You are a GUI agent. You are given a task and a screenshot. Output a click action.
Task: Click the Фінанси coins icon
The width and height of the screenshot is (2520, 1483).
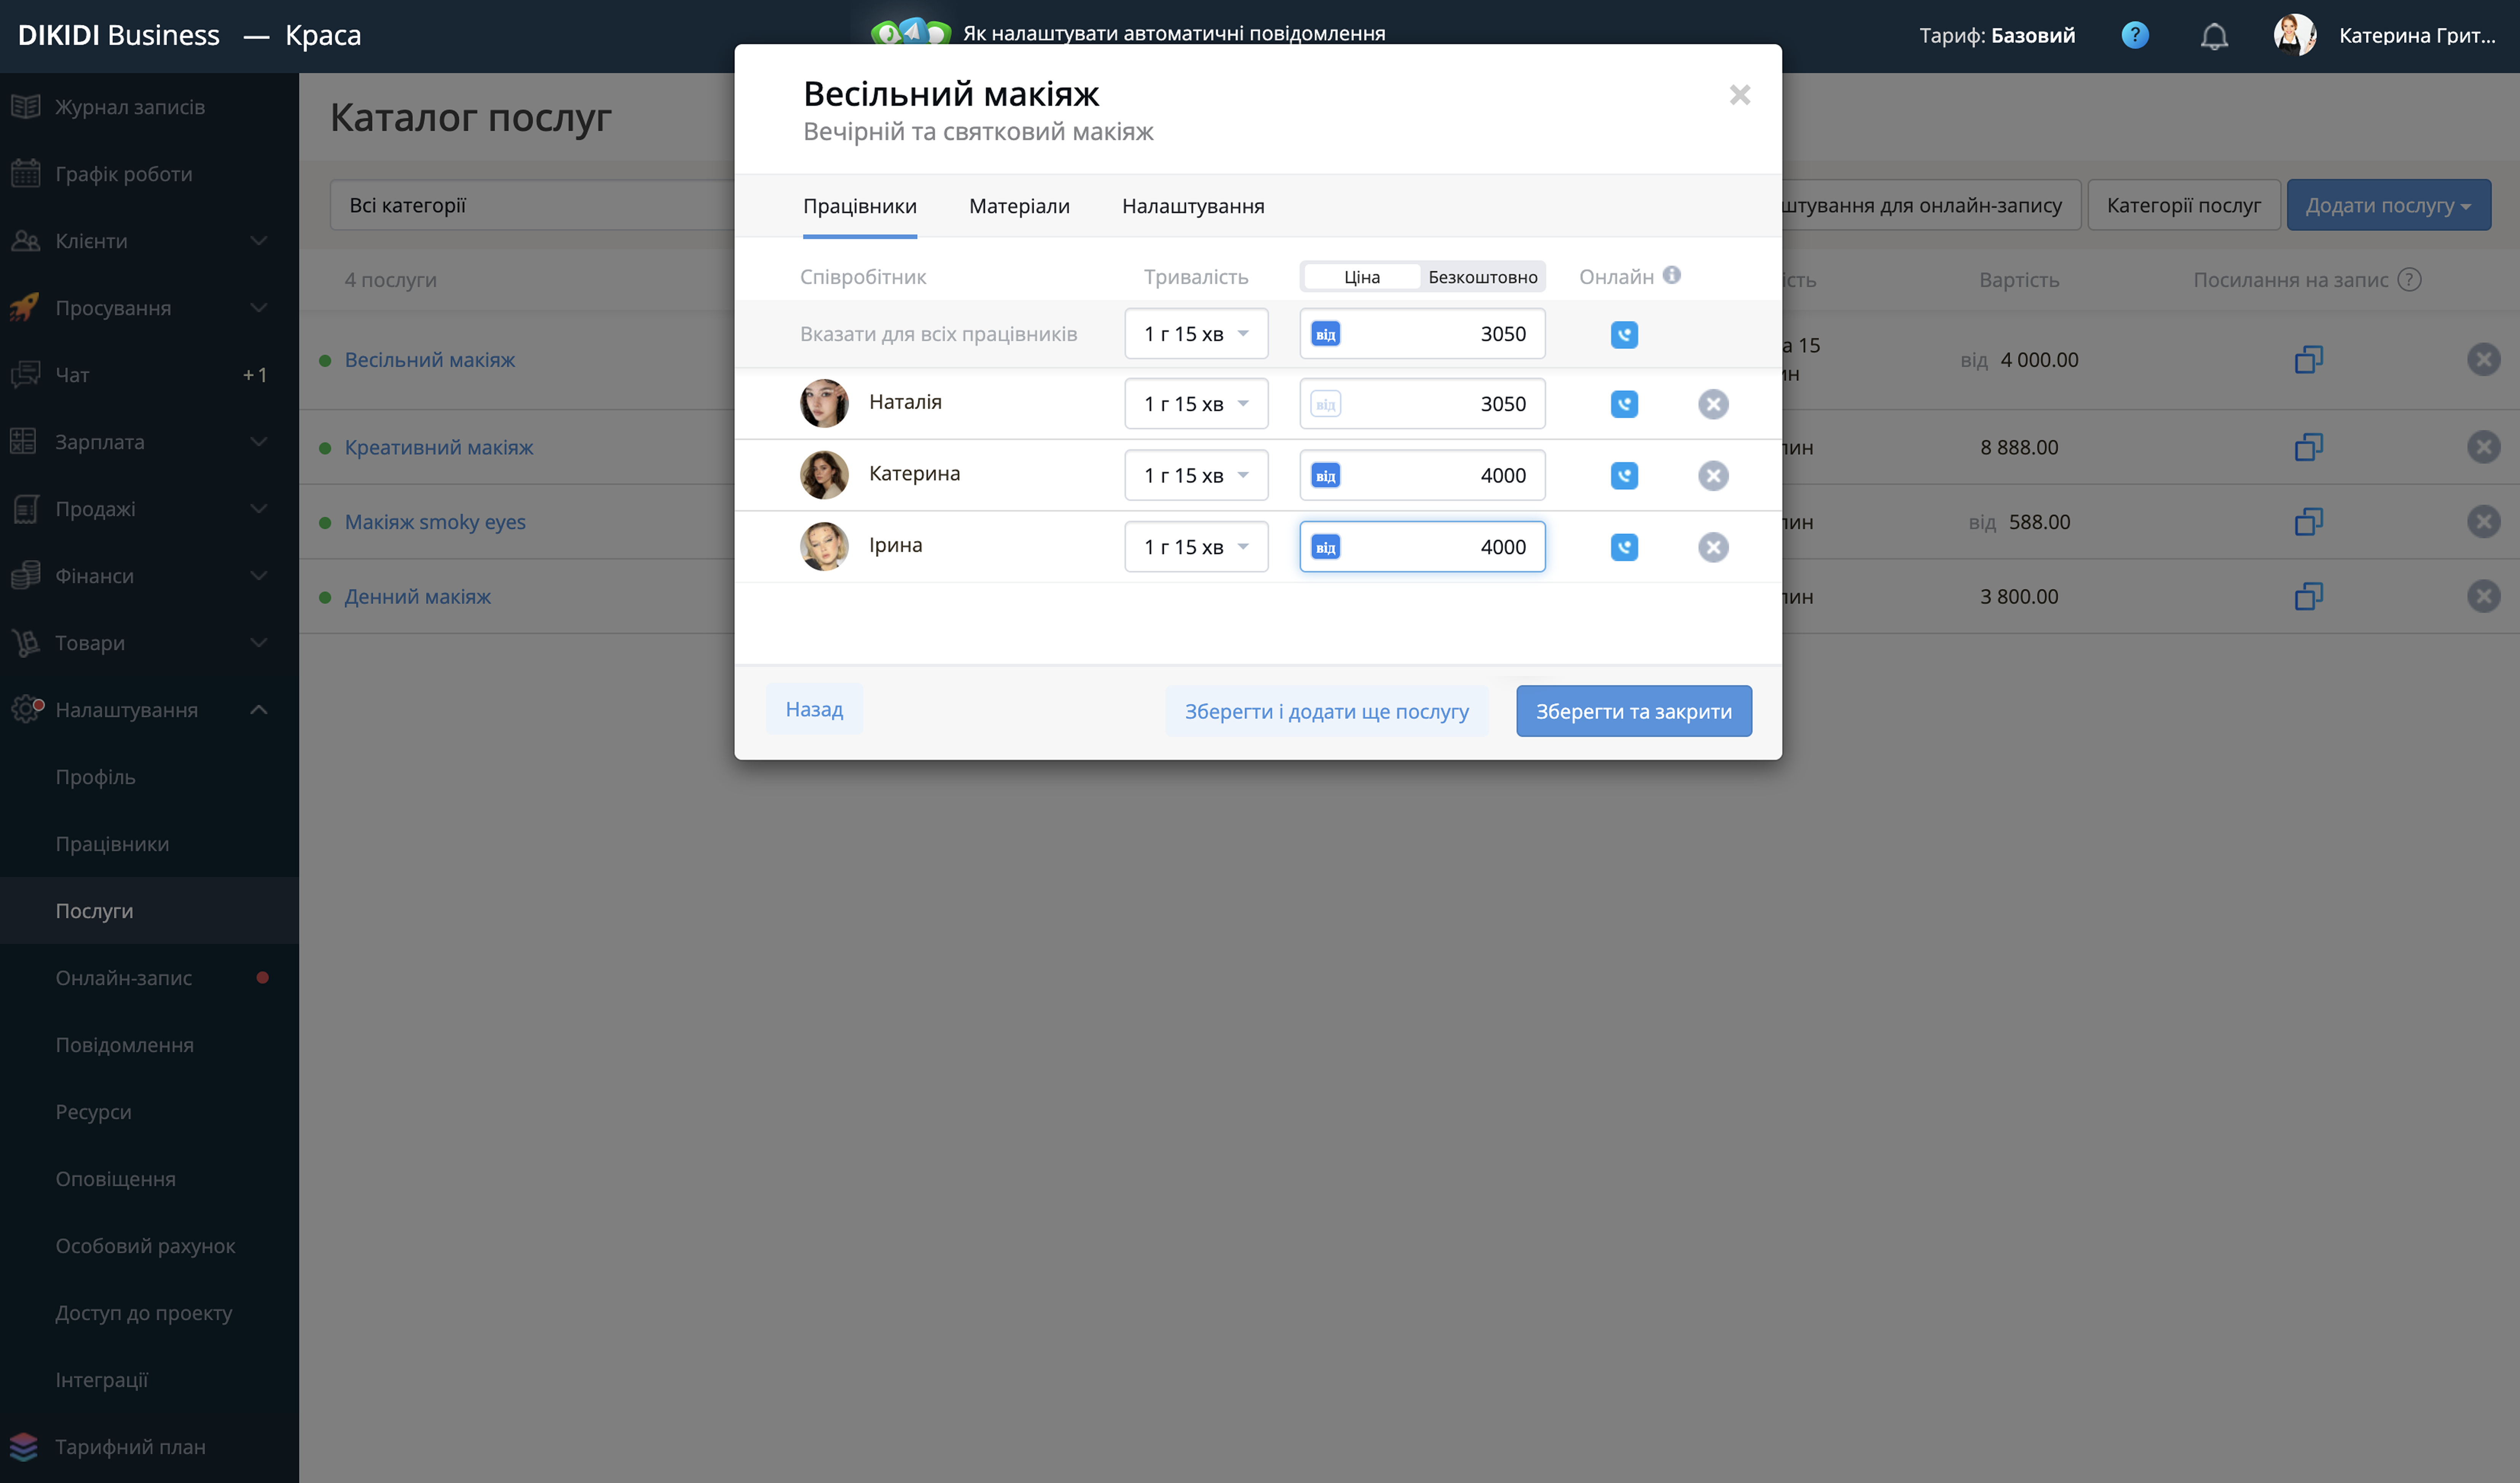click(x=25, y=575)
